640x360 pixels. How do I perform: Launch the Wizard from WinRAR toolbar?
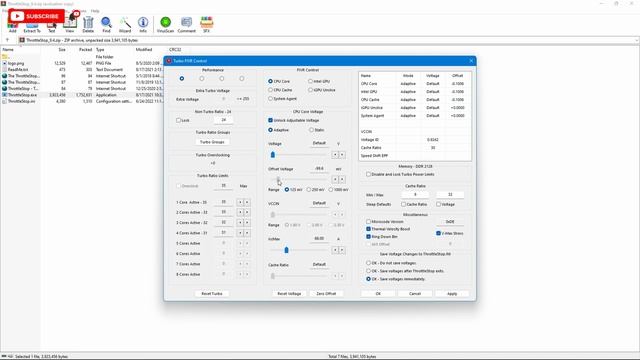[125, 24]
